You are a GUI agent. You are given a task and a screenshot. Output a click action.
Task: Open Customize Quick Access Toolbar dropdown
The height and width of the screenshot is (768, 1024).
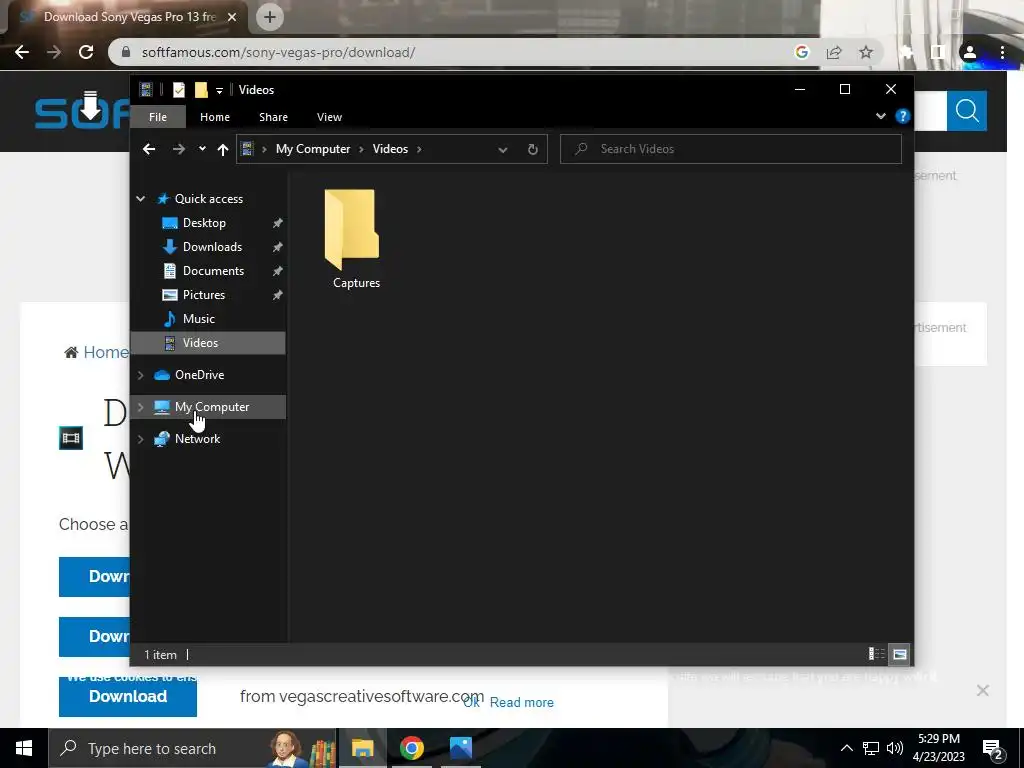(x=219, y=90)
